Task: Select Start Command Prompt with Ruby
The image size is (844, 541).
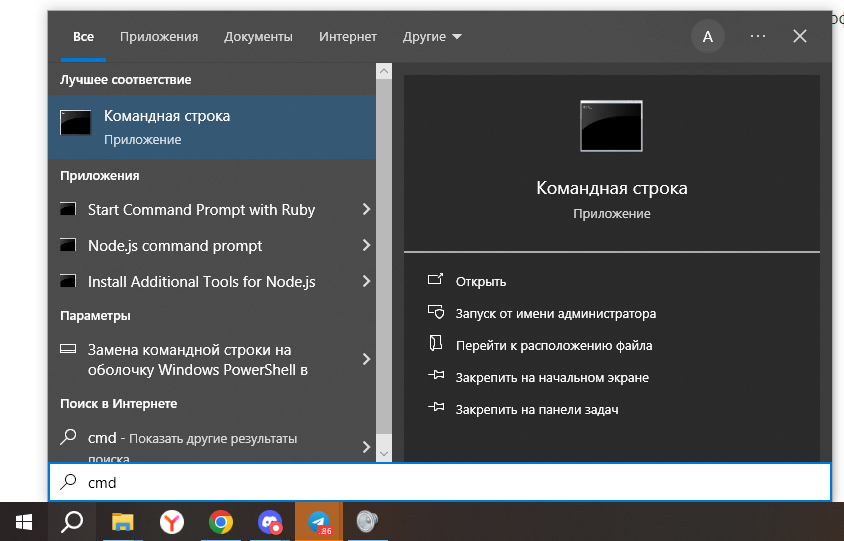Action: [x=201, y=209]
